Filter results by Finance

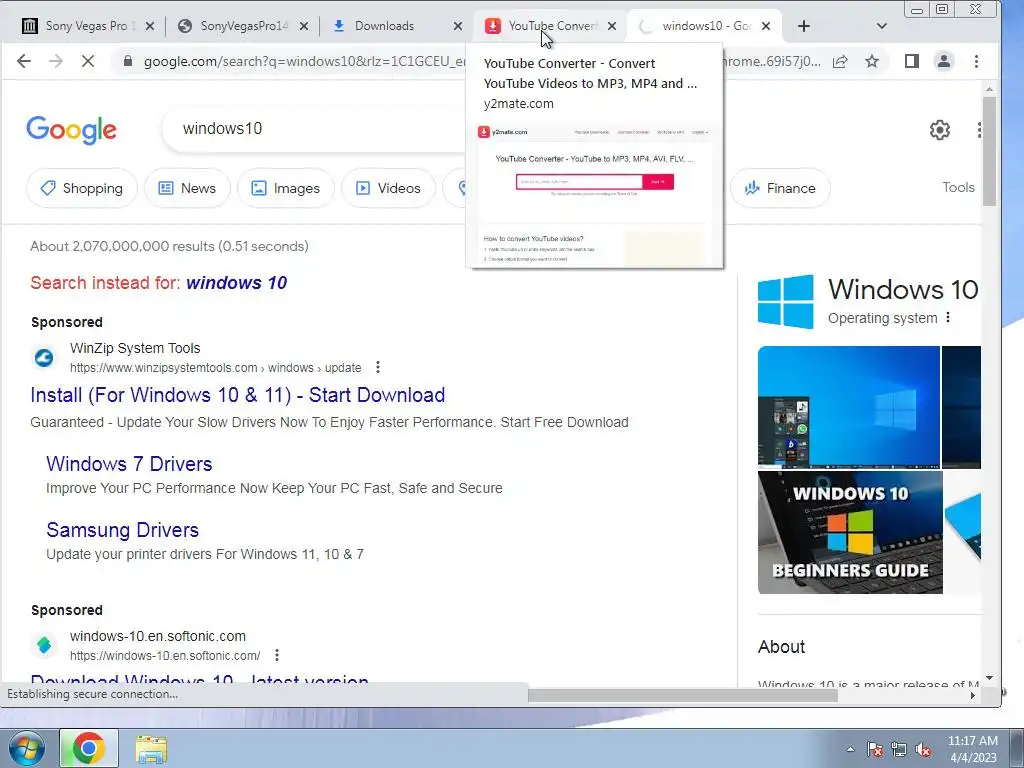[x=780, y=188]
